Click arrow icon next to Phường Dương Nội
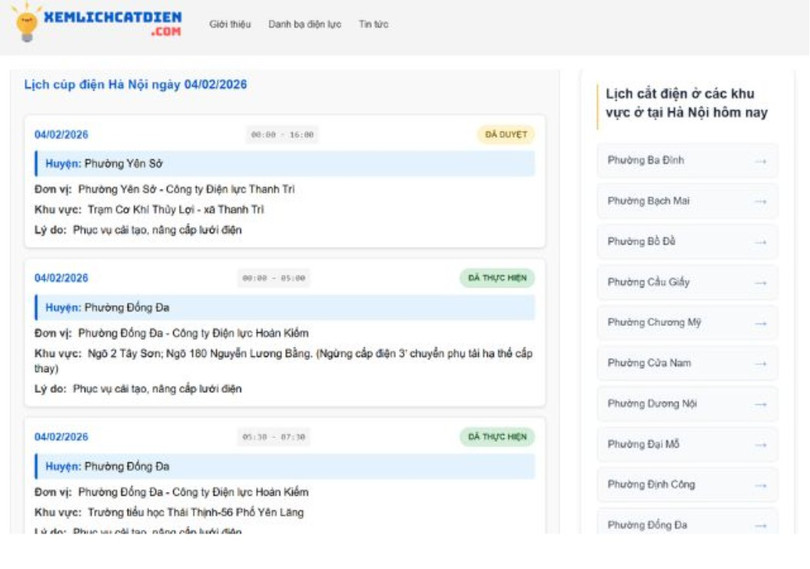The width and height of the screenshot is (810, 569). (x=760, y=404)
